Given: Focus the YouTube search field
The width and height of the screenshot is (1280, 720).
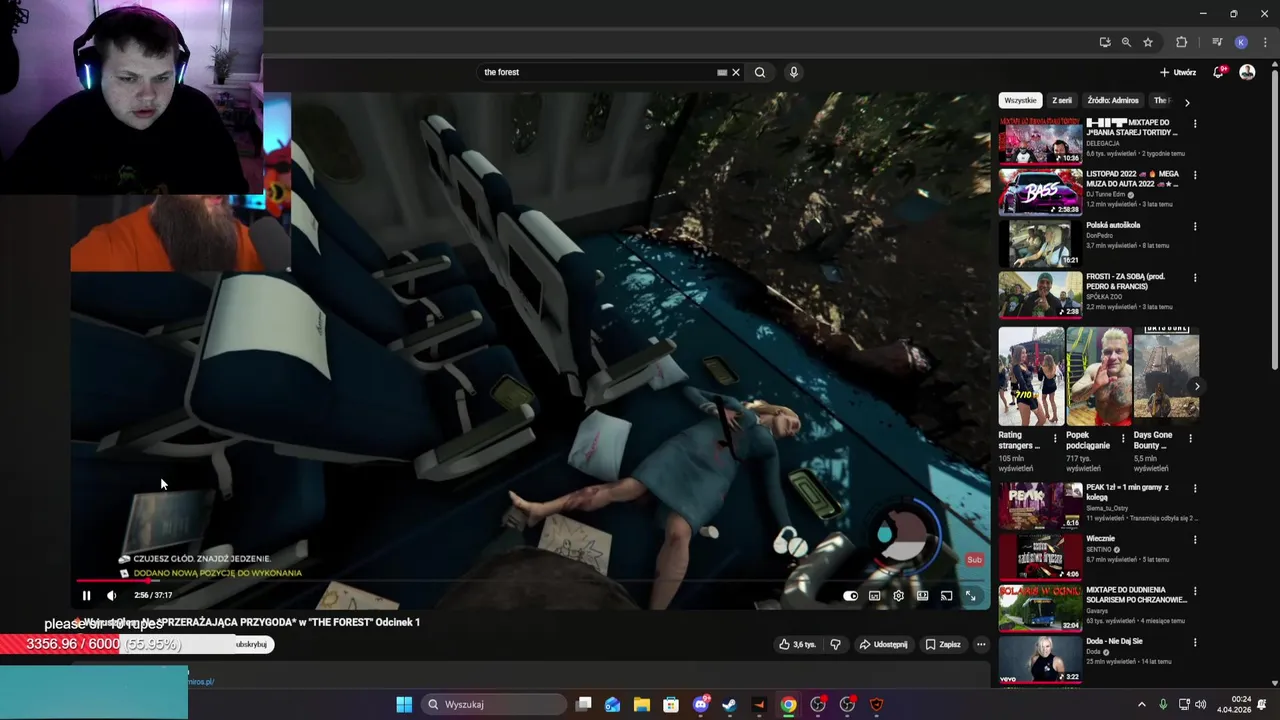Looking at the screenshot, I should (x=598, y=72).
